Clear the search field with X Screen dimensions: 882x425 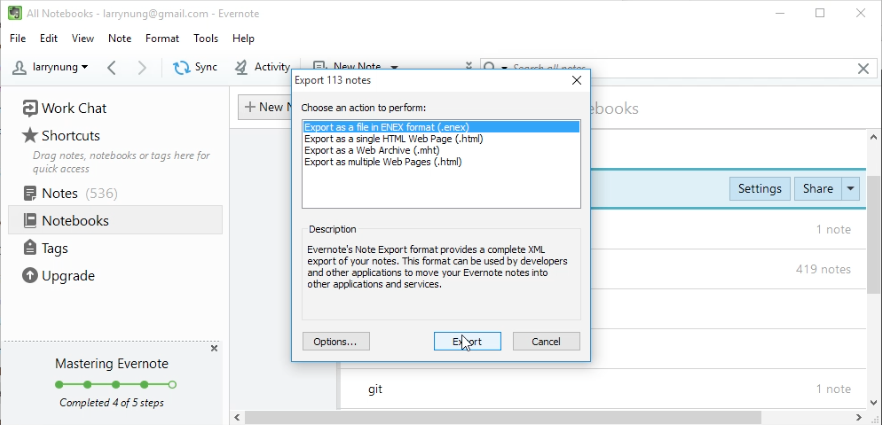click(x=863, y=69)
